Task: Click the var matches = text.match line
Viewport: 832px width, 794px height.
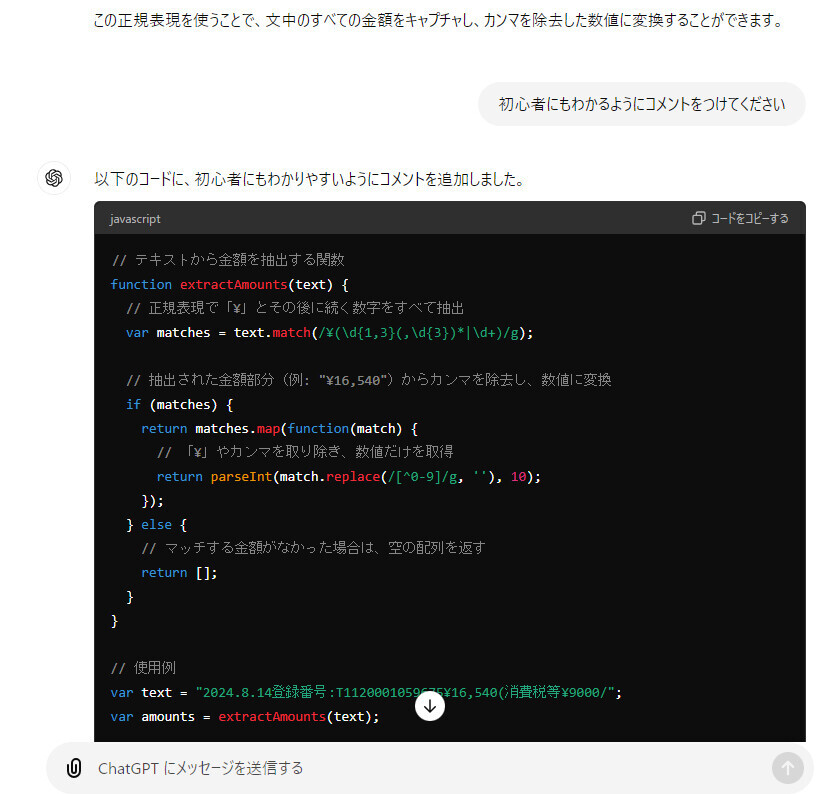Action: (330, 333)
